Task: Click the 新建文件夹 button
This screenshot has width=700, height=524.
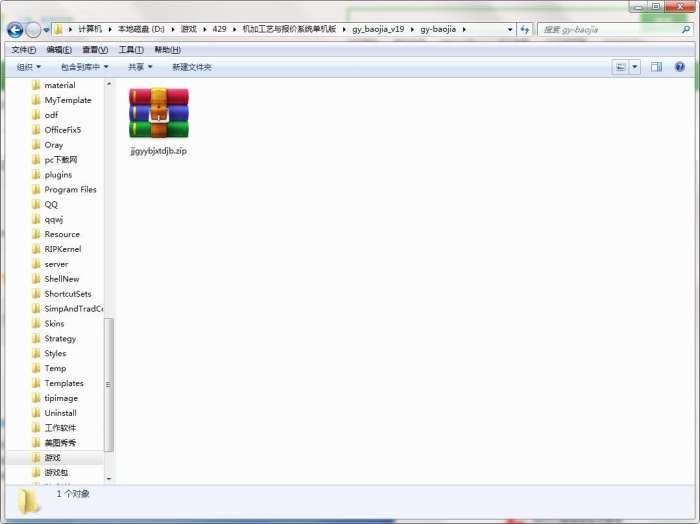Action: tap(192, 67)
